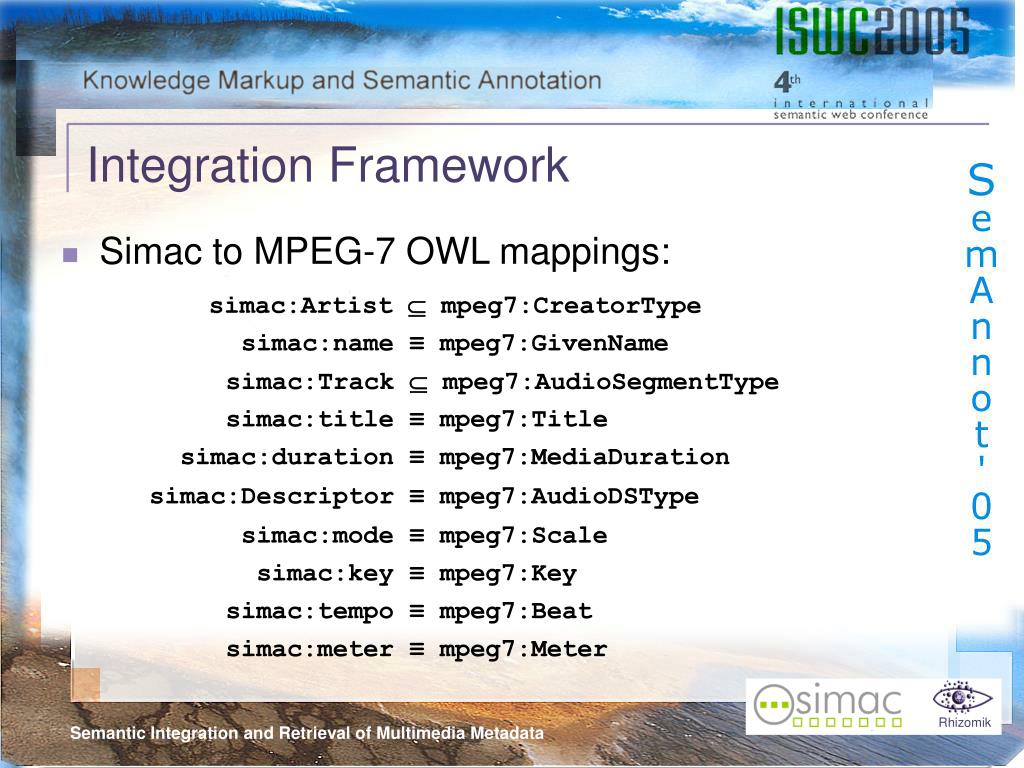
Task: Click the subset symbol after simac:Track
Action: click(x=418, y=384)
